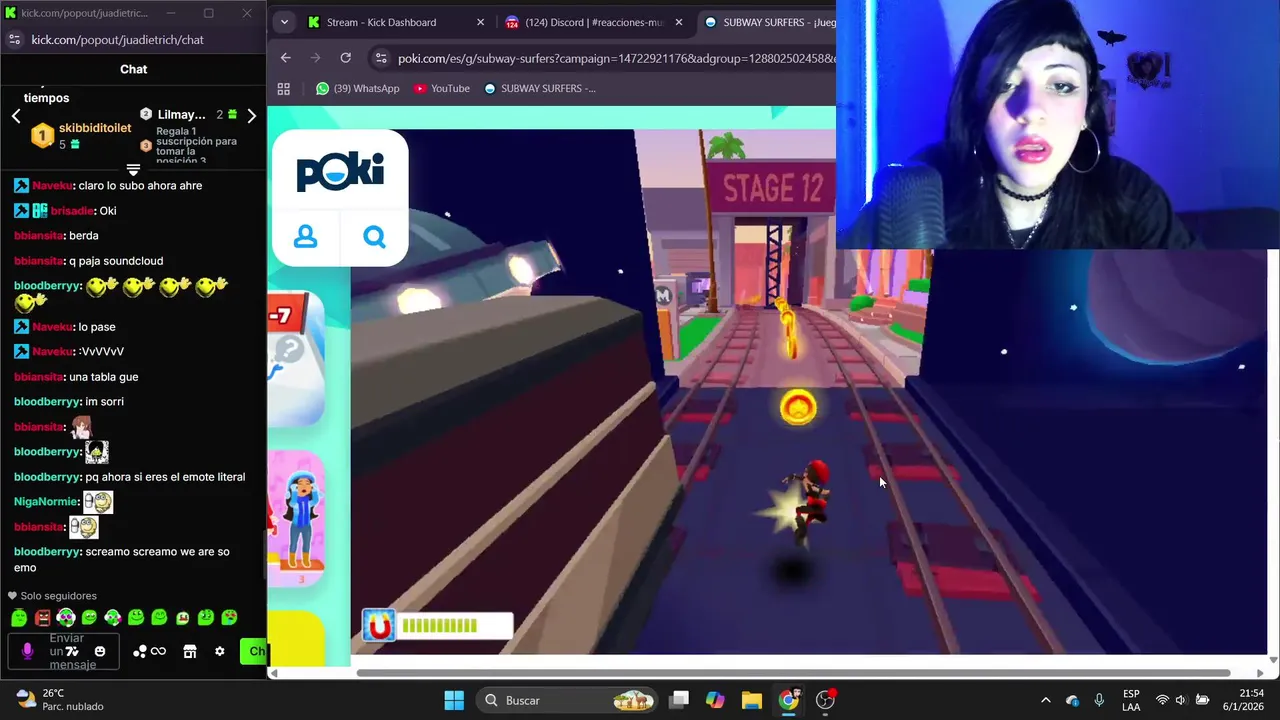Toggle the purple microphone in chat
This screenshot has width=1280, height=720.
click(27, 651)
